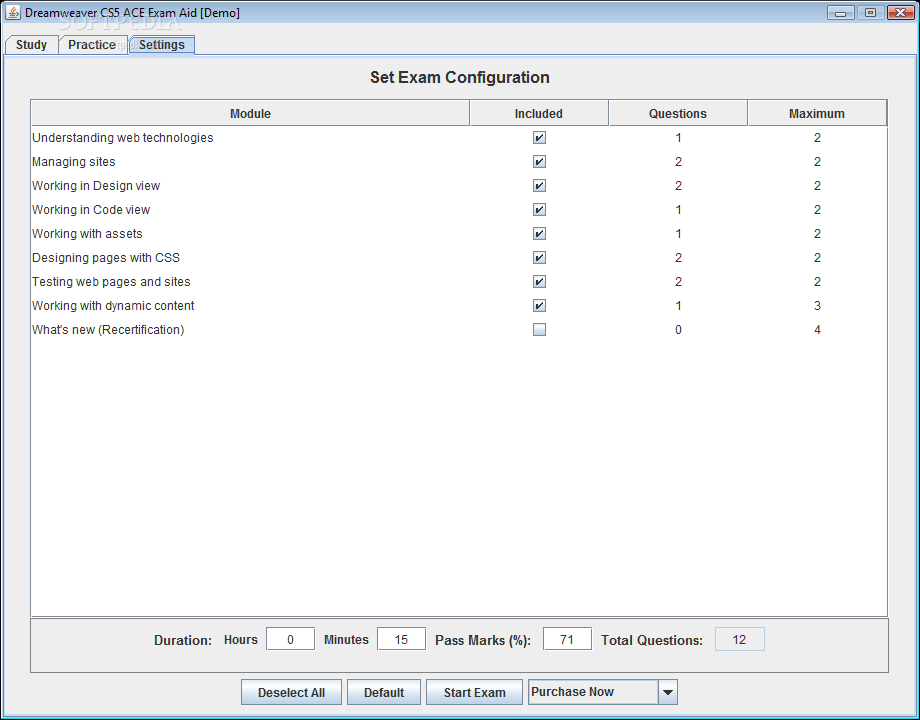This screenshot has width=920, height=720.
Task: Open the Purchase Now dropdown arrow
Action: click(x=668, y=692)
